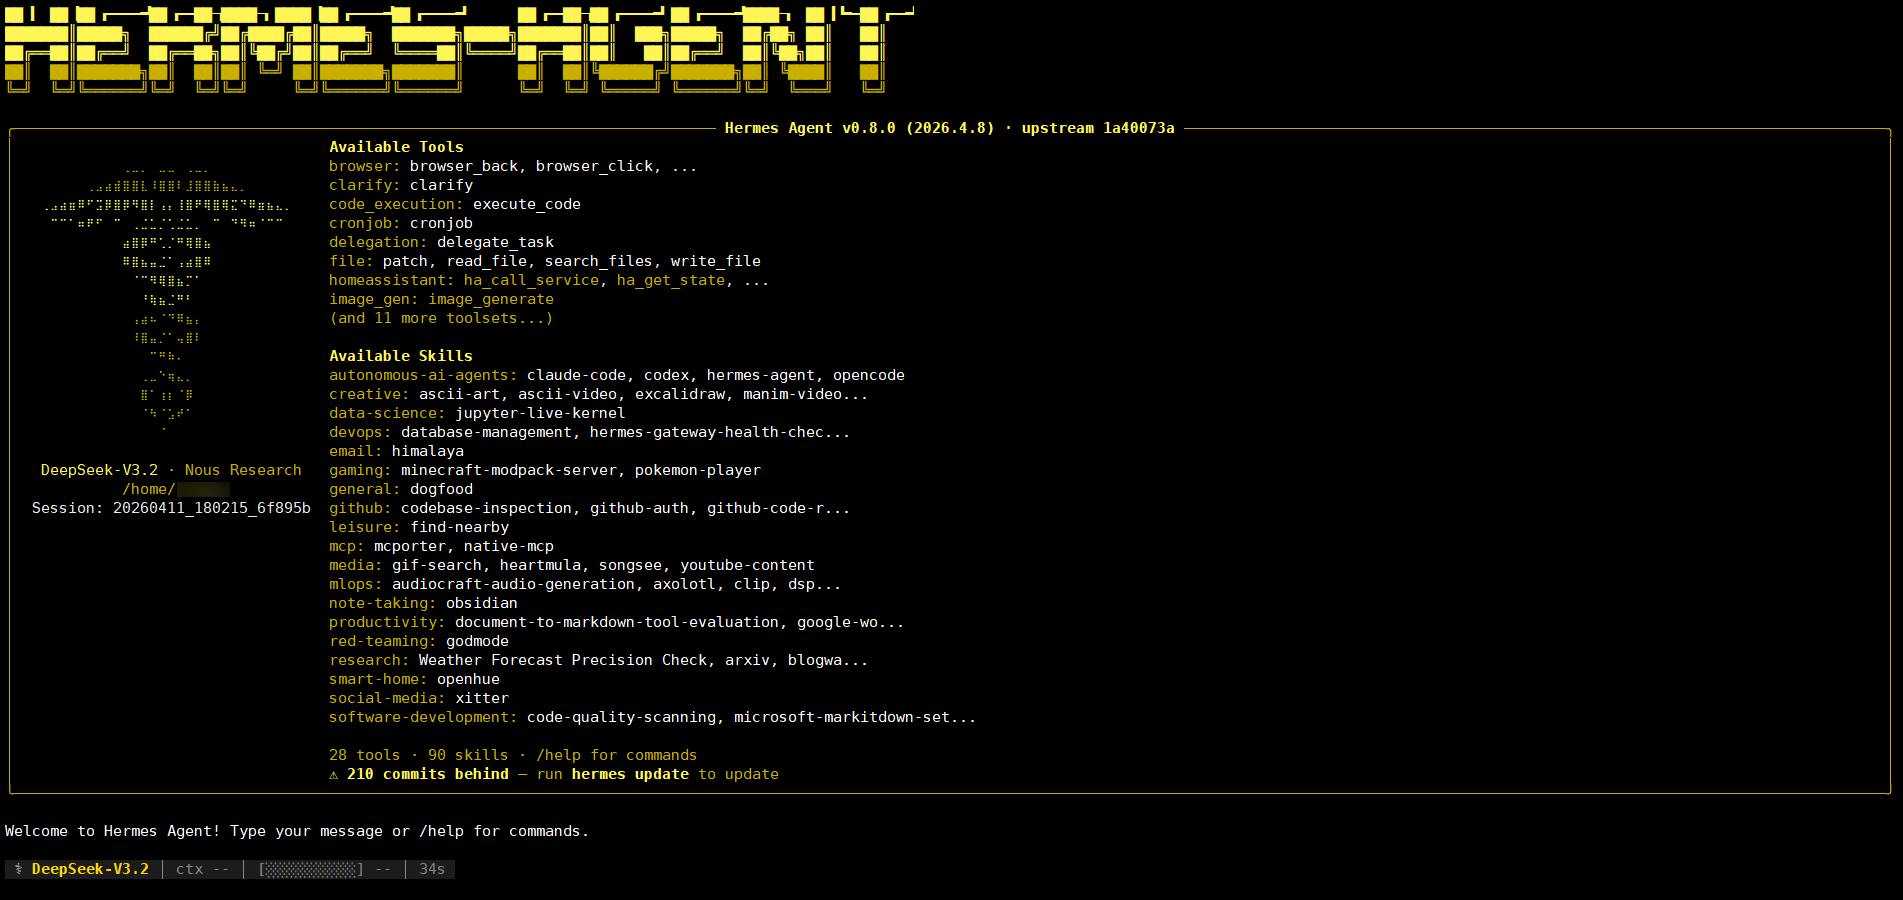1903x900 pixels.
Task: Select the "openhue" smart-home skill
Action: tap(468, 679)
